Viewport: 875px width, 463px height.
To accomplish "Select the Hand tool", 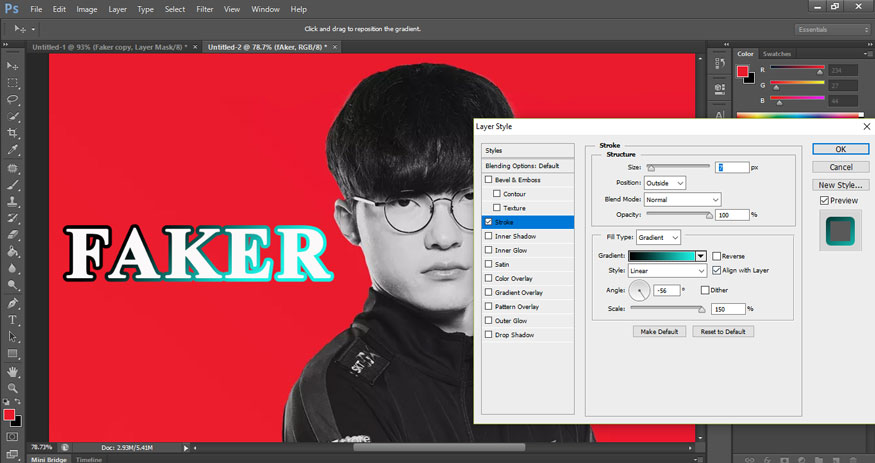I will [12, 372].
